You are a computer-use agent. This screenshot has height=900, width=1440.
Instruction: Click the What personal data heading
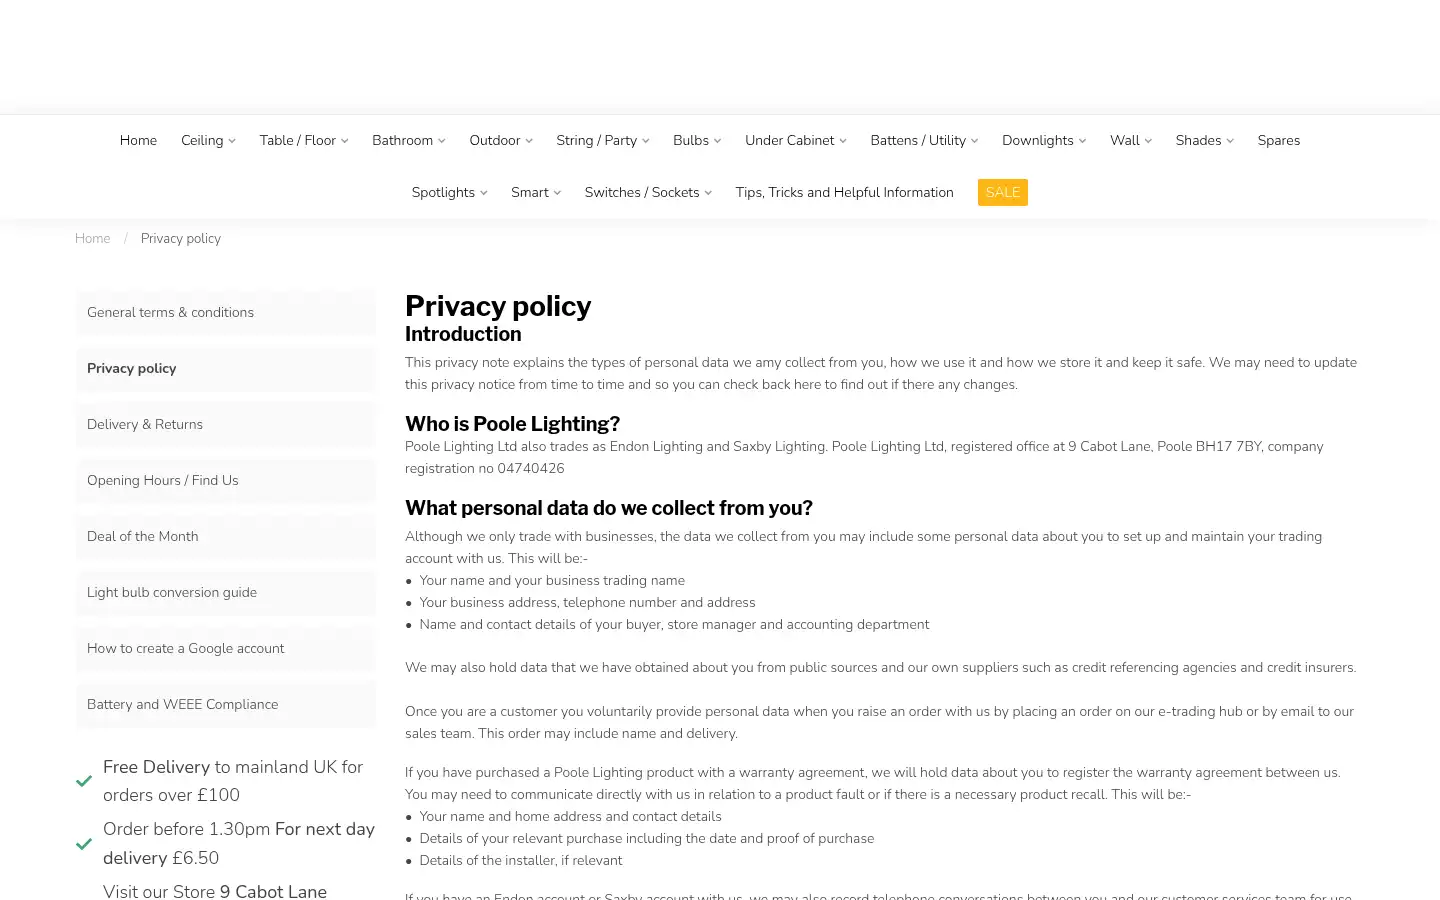tap(609, 508)
